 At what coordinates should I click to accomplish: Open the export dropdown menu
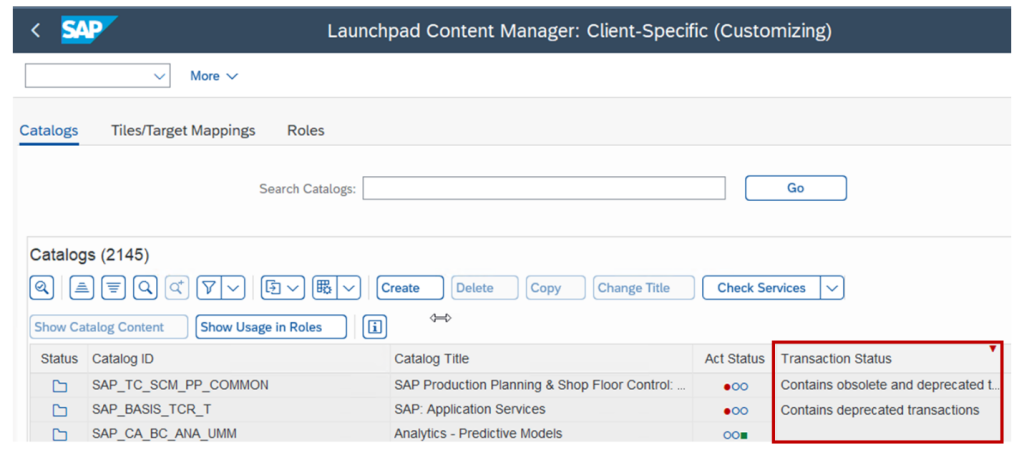coord(283,287)
